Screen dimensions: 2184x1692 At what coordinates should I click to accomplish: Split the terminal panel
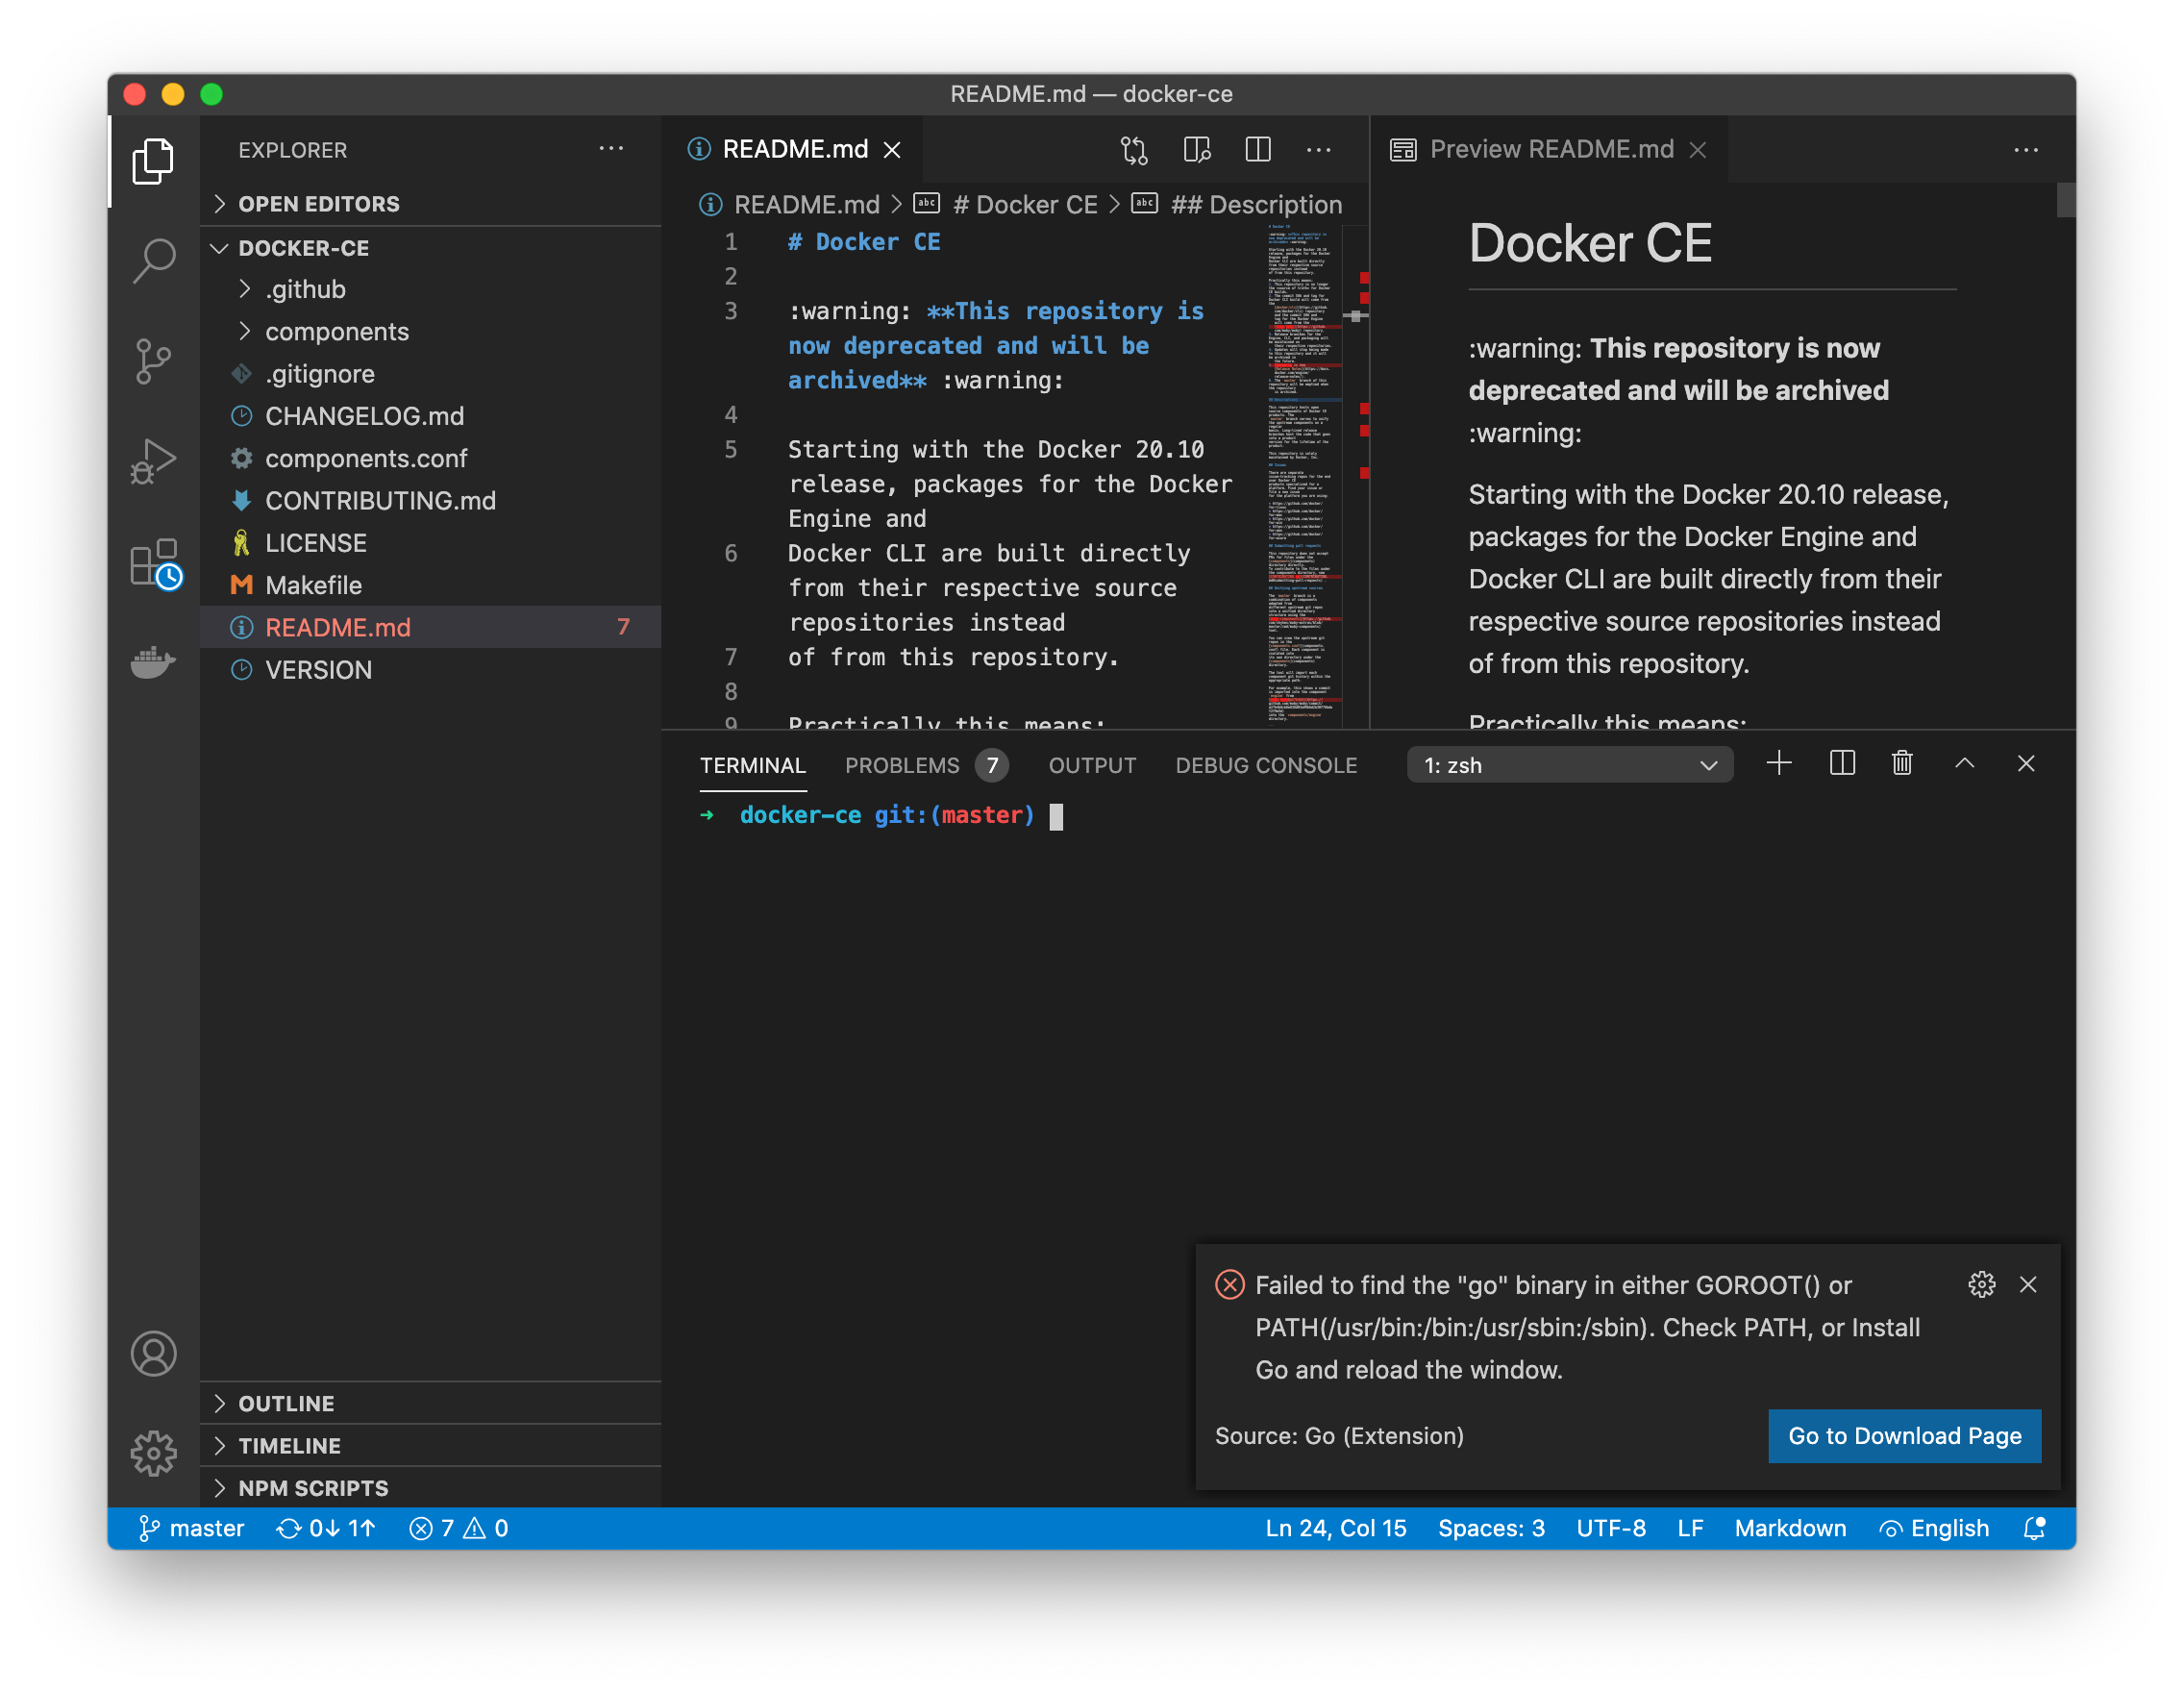pyautogui.click(x=1842, y=763)
